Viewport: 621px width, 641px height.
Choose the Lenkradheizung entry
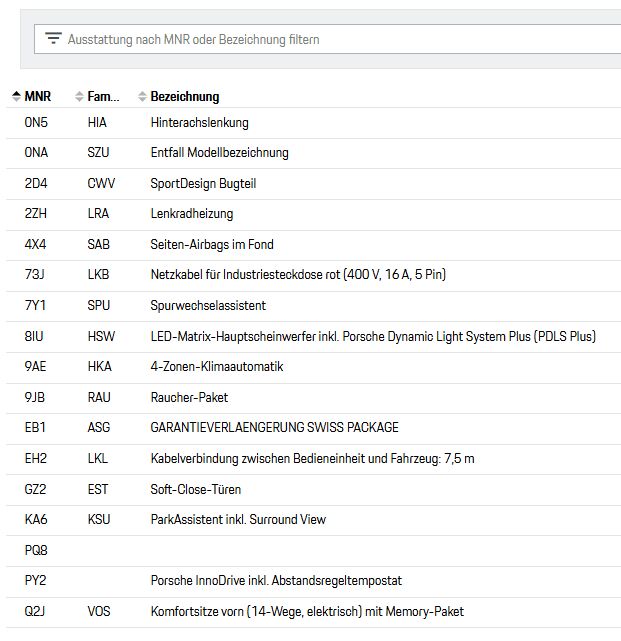191,214
